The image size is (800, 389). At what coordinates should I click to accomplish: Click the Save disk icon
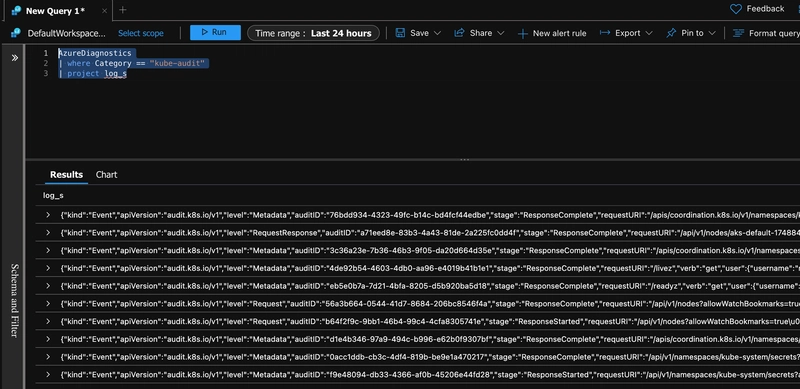pos(401,33)
